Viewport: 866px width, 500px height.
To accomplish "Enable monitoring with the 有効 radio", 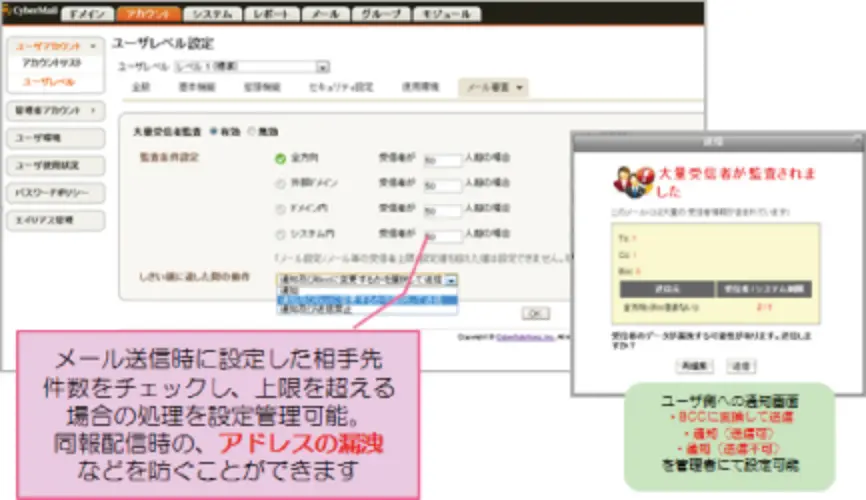I will 213,130.
